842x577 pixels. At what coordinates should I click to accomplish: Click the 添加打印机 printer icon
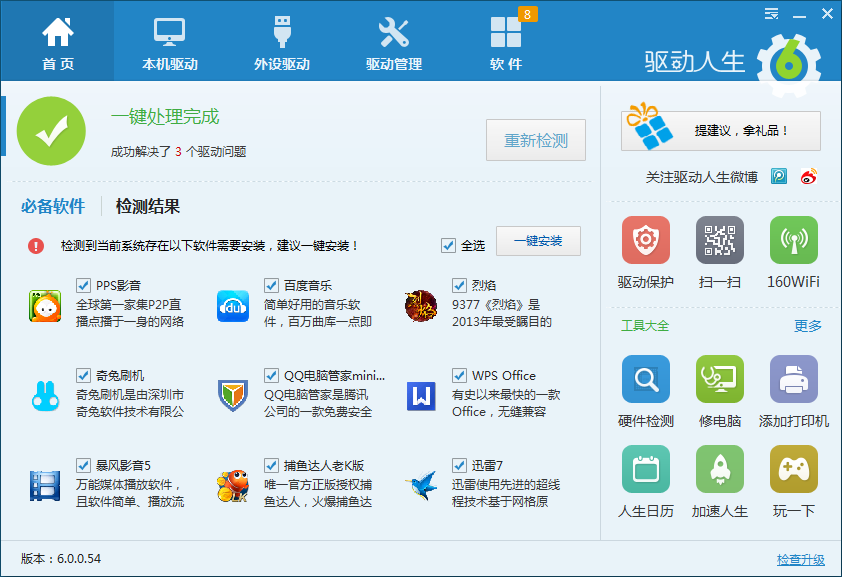click(x=794, y=379)
